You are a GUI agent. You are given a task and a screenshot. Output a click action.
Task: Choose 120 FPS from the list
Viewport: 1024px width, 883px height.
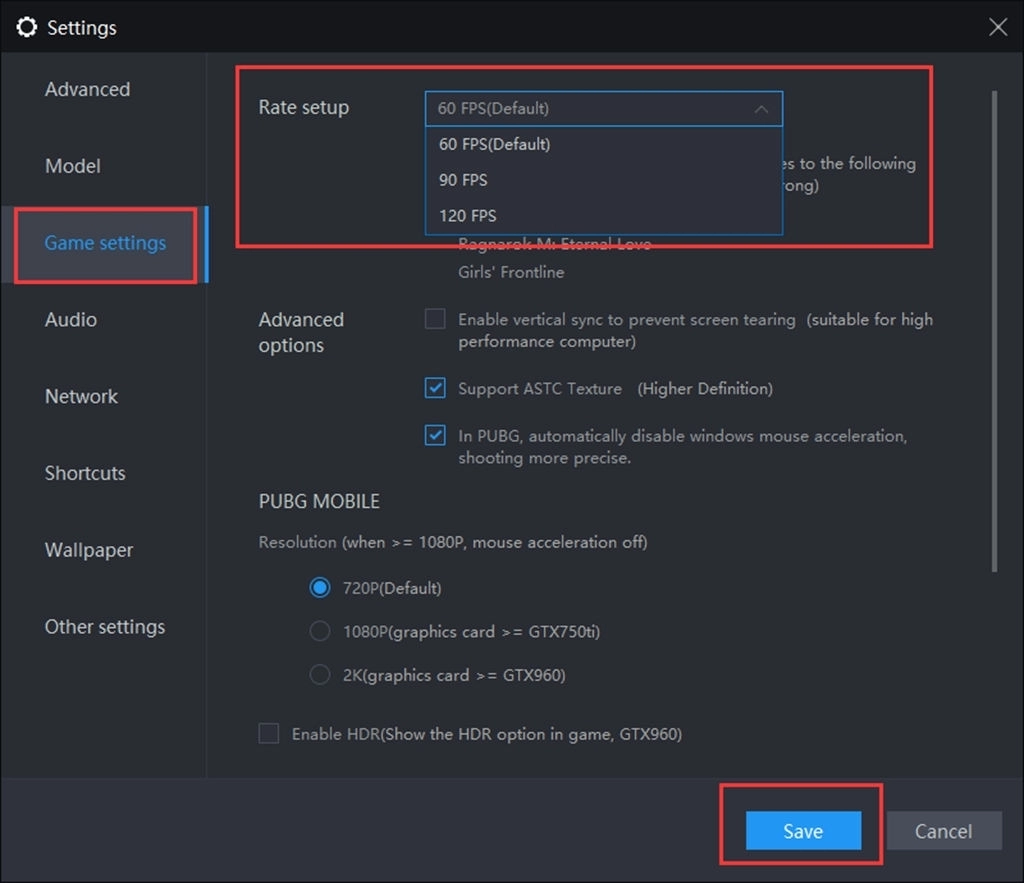[x=603, y=216]
